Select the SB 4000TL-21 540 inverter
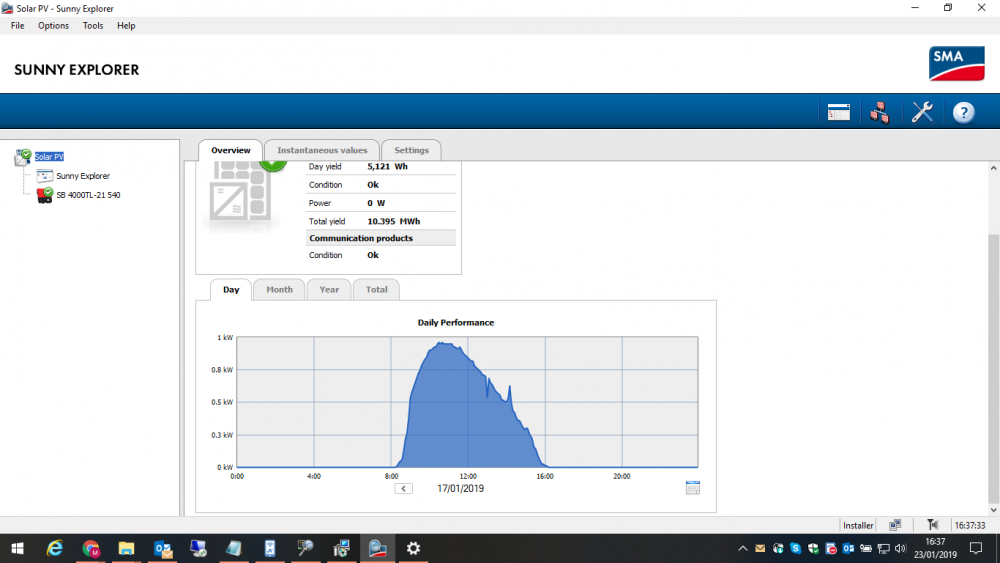The image size is (1000, 563). 88,195
